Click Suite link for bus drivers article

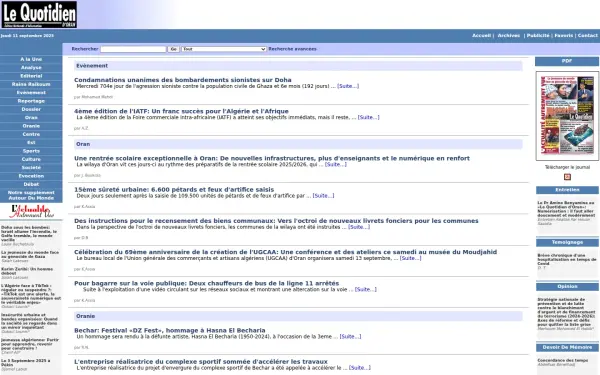[x=365, y=290]
